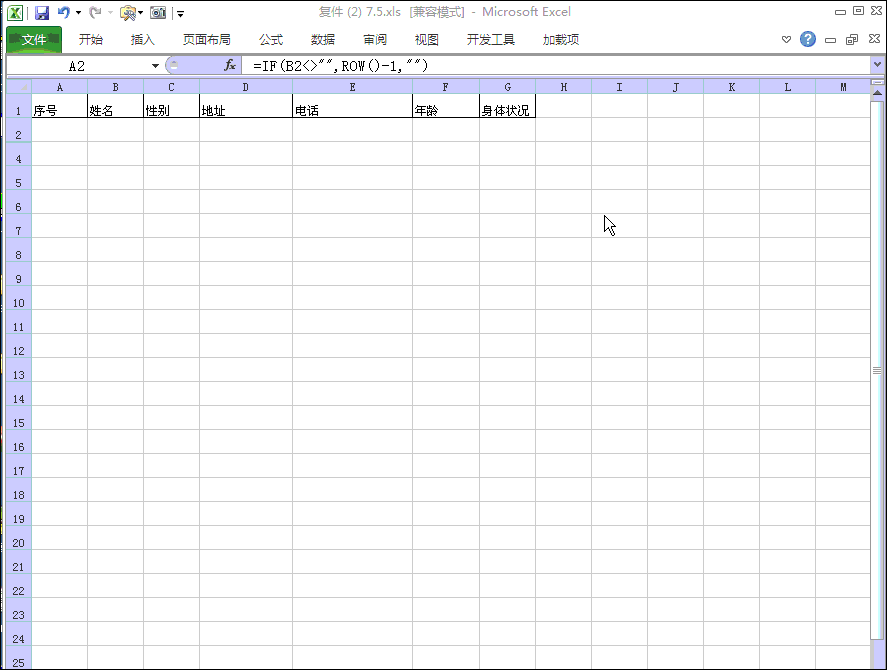The width and height of the screenshot is (887, 670).
Task: Switch to the 页面布局 tab
Action: [206, 40]
